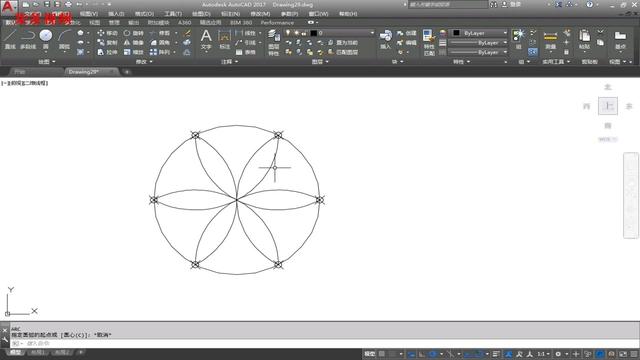Click the Sign In (登录) button
640x360 pixels.
(512, 4)
